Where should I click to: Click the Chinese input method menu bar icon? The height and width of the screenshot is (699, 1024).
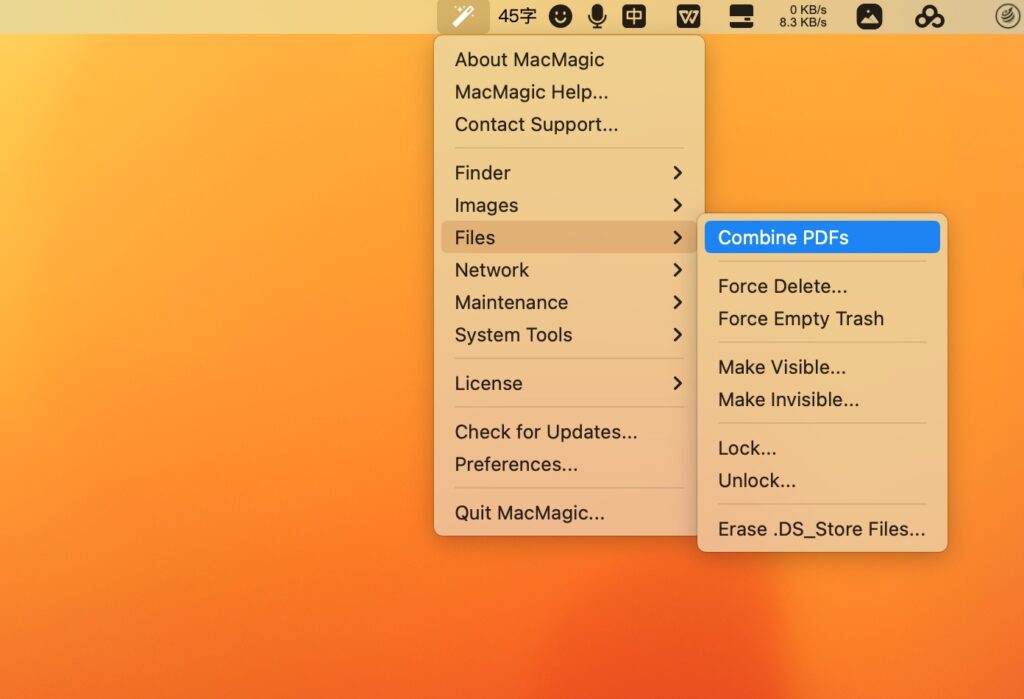click(633, 16)
